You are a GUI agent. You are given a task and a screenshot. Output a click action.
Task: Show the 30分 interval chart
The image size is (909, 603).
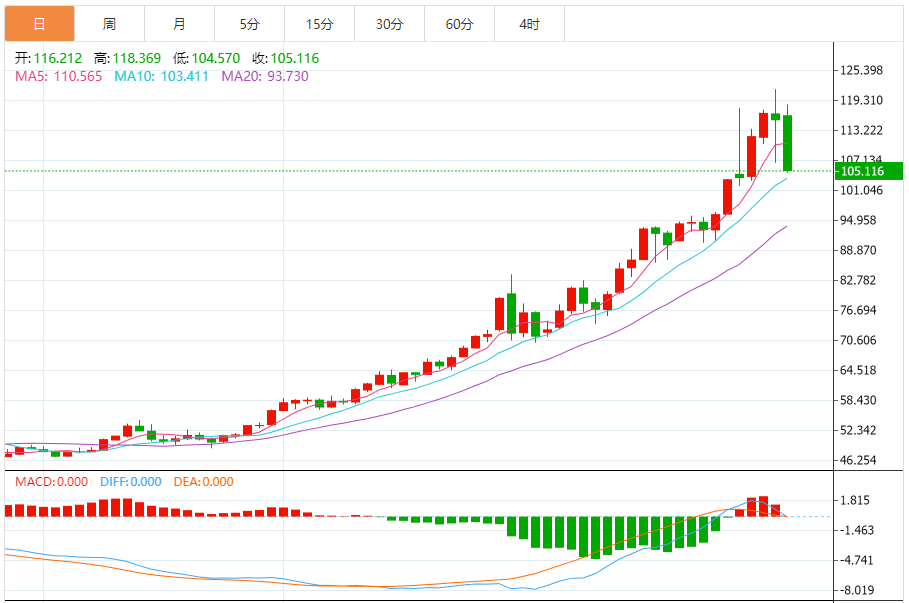(x=389, y=23)
